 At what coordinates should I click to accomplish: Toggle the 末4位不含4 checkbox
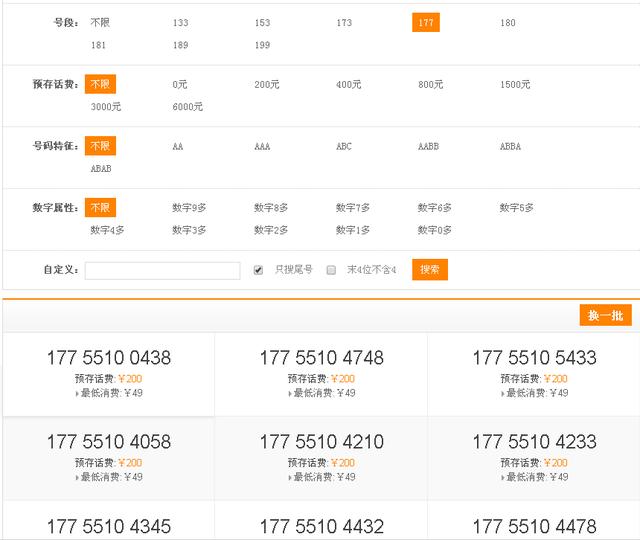tap(331, 270)
